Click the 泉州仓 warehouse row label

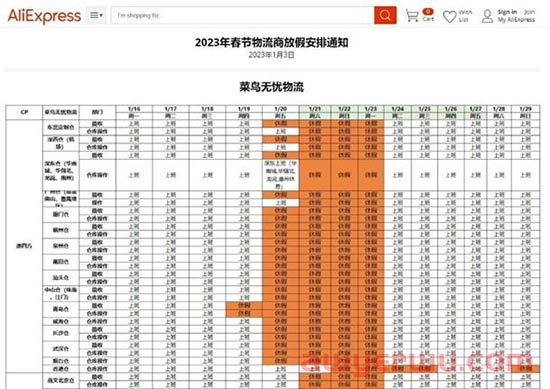[x=61, y=246]
